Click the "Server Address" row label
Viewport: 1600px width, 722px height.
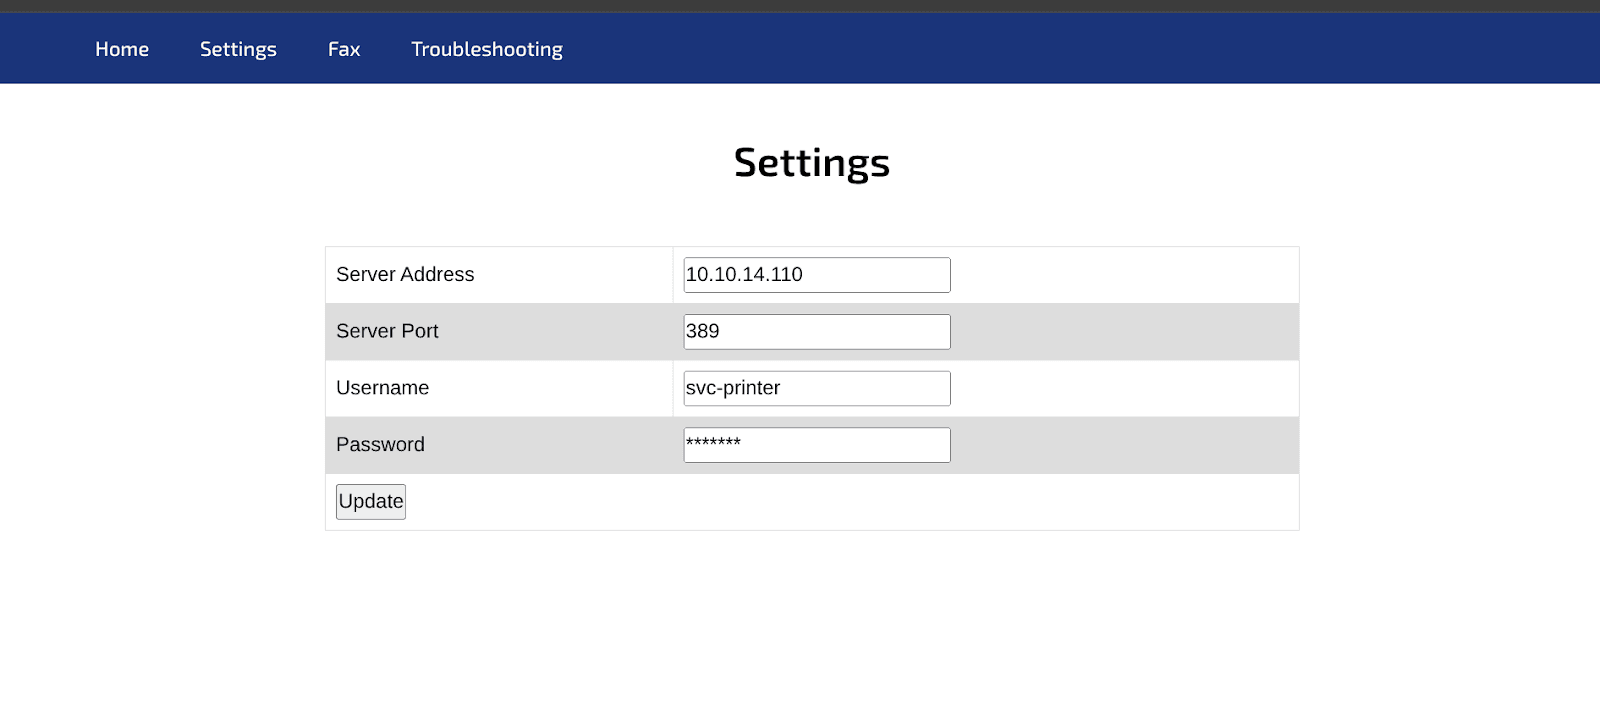(x=405, y=275)
